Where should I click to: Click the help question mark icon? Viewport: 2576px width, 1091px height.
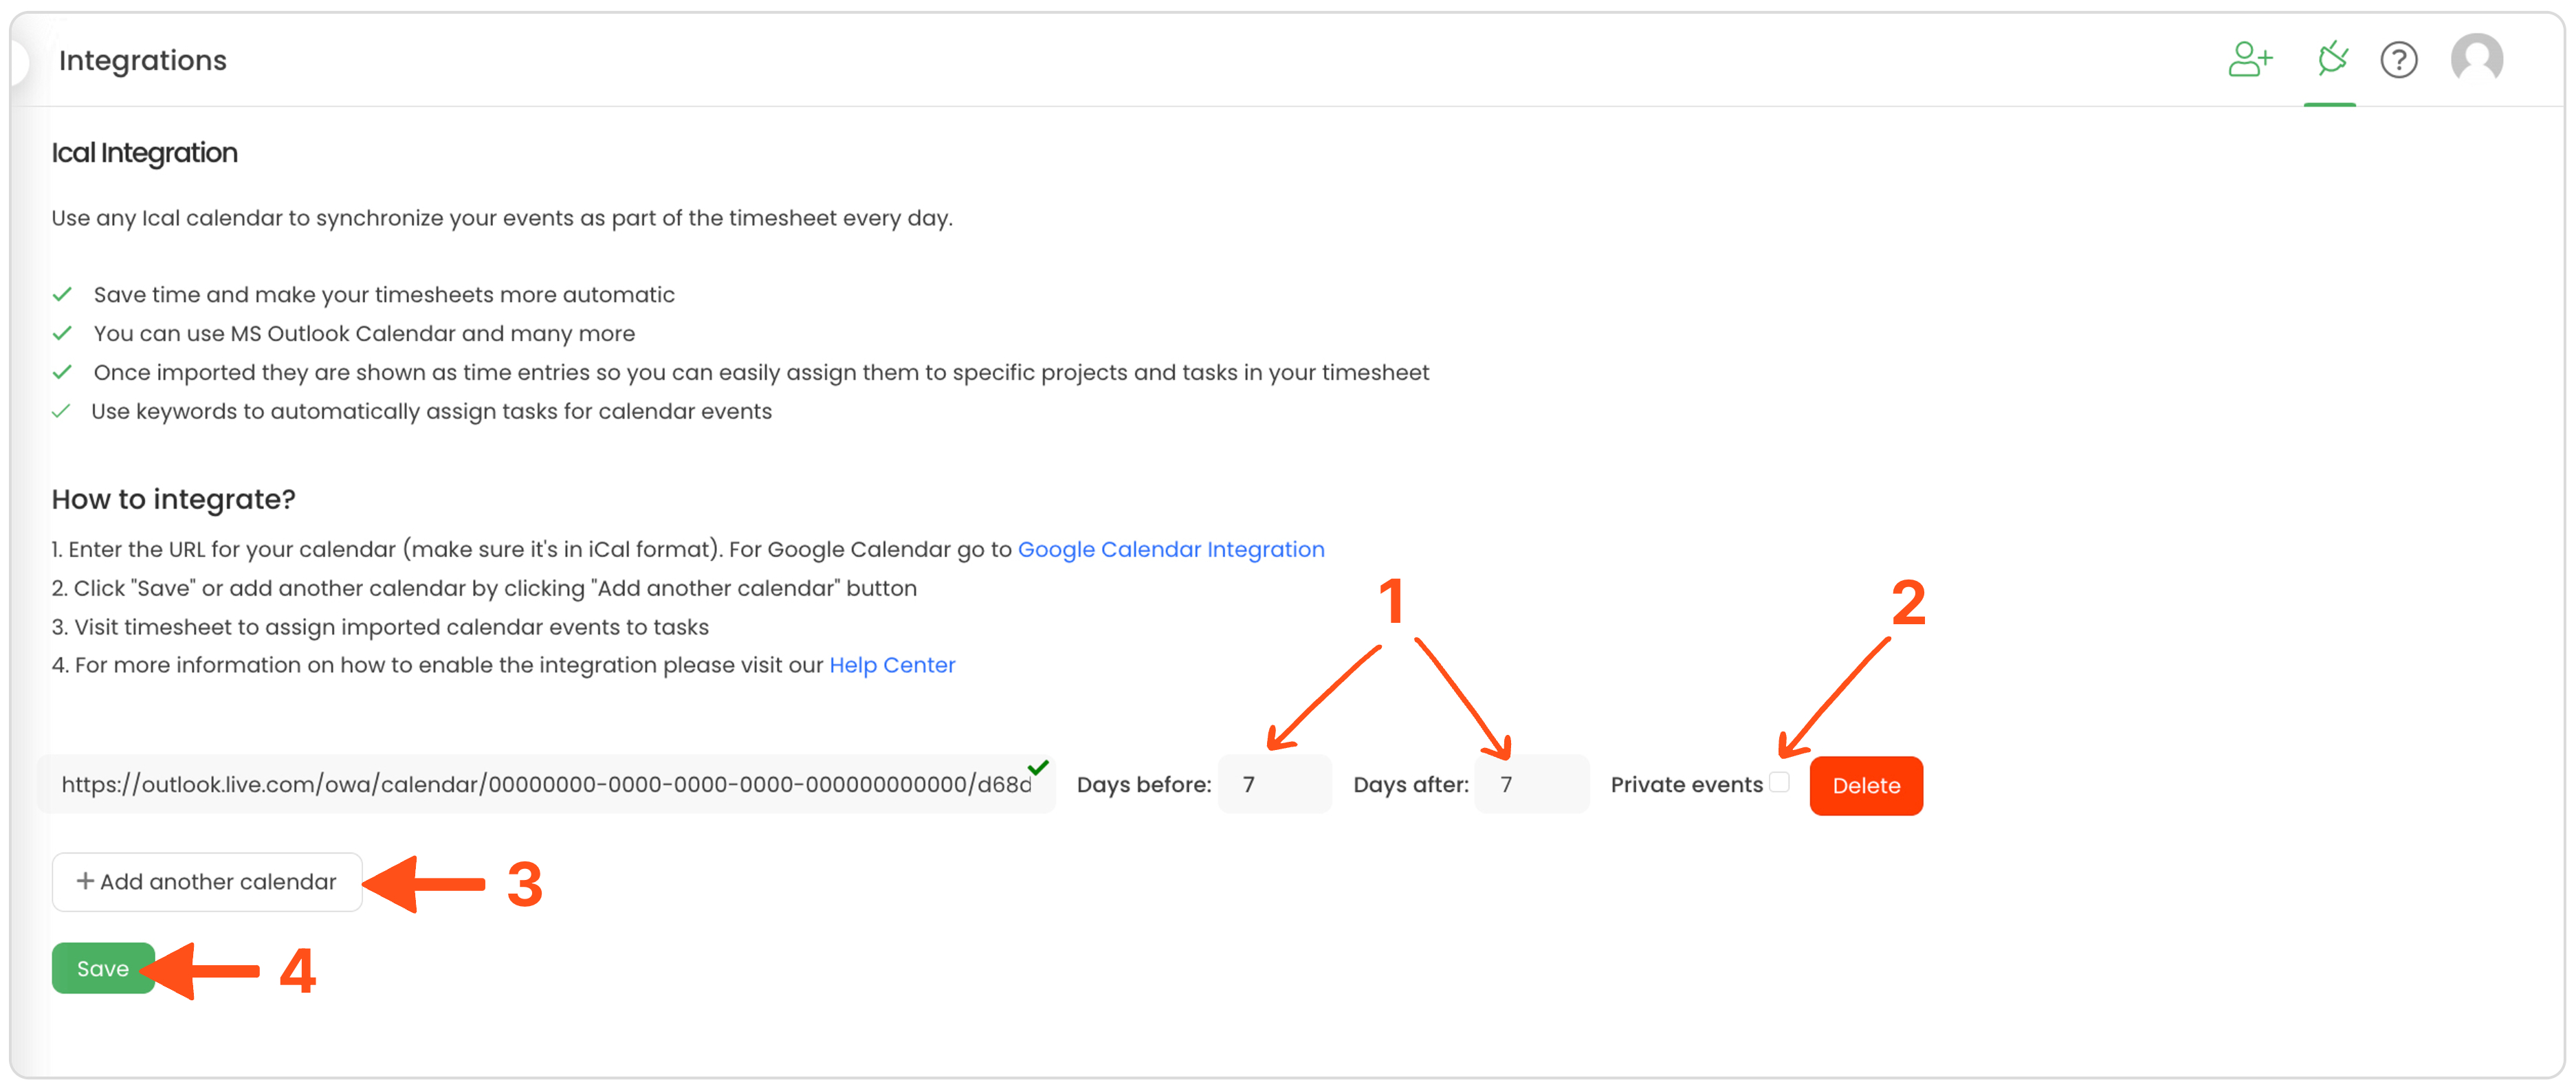[2398, 60]
